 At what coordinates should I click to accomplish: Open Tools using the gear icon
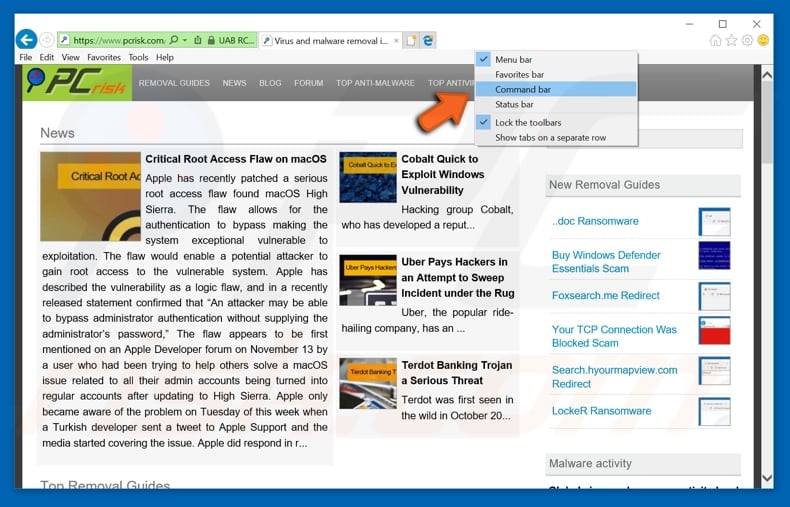click(747, 40)
